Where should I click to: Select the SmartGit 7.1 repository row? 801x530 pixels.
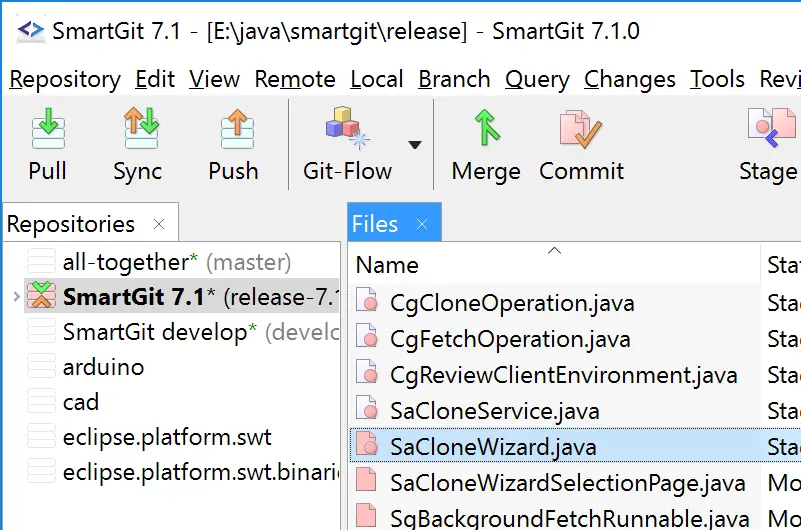pos(181,296)
